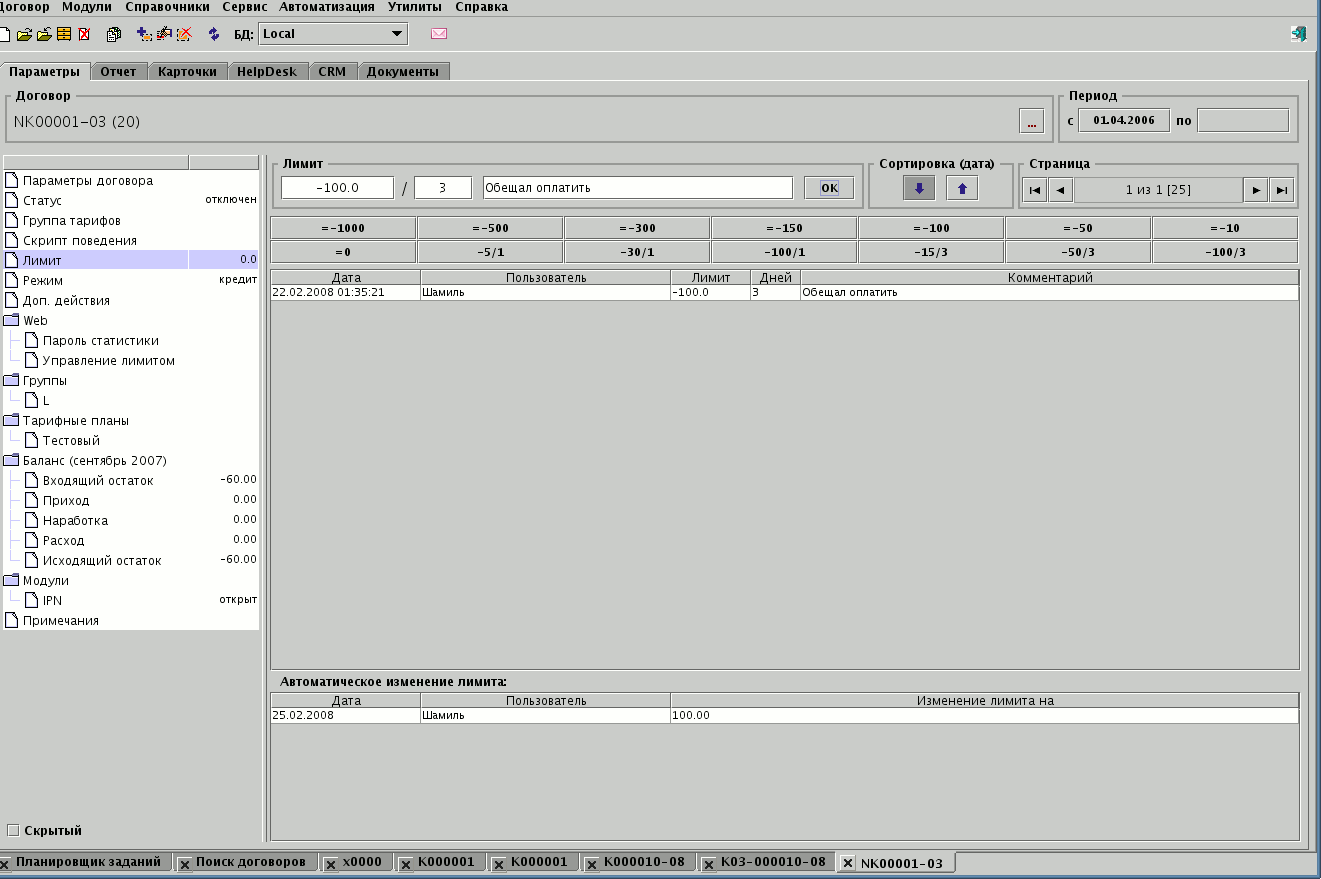Click the yellow drawer cabinet toolbar icon
Viewport: 1321px width, 879px height.
pyautogui.click(x=64, y=34)
